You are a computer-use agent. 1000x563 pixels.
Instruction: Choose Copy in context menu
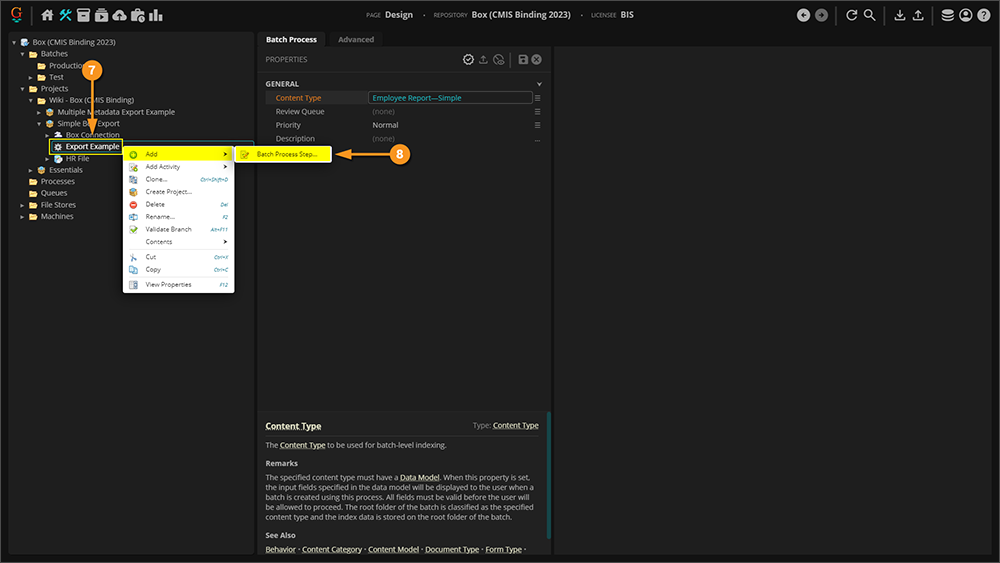click(179, 270)
